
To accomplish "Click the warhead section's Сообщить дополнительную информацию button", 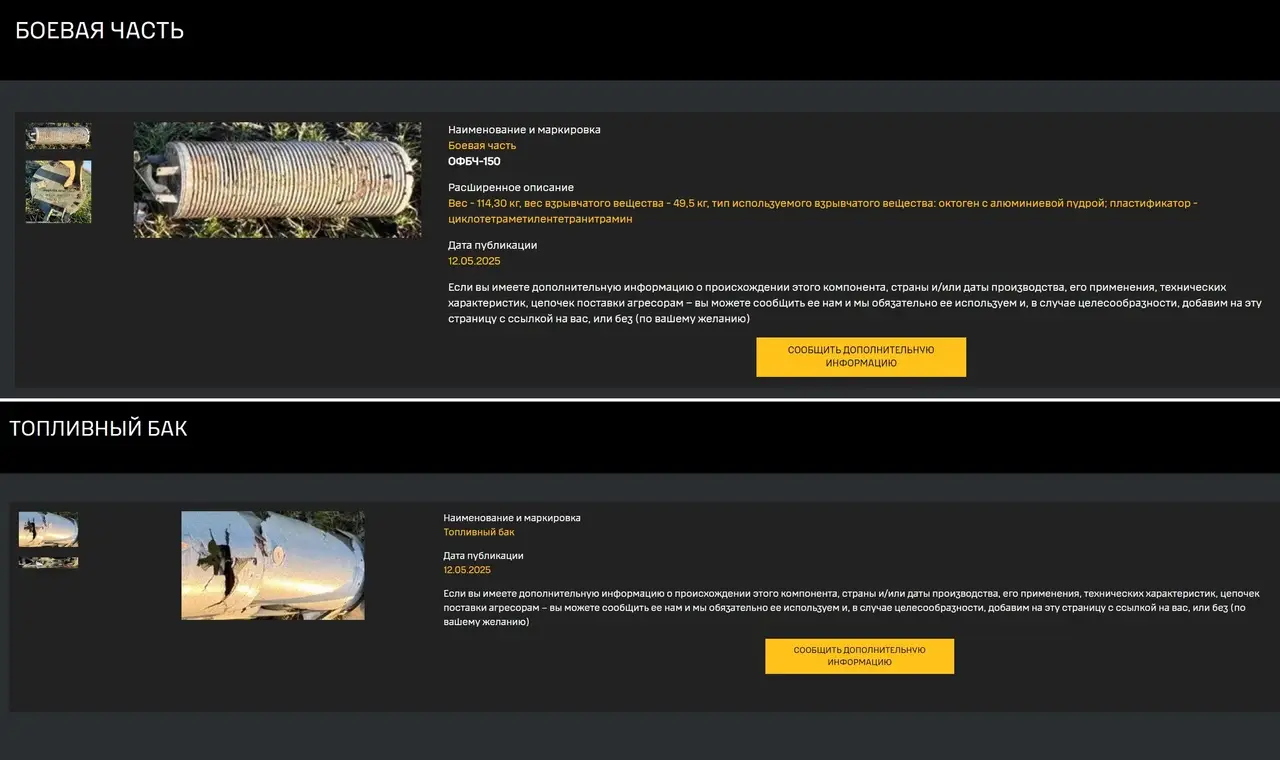I will [861, 357].
